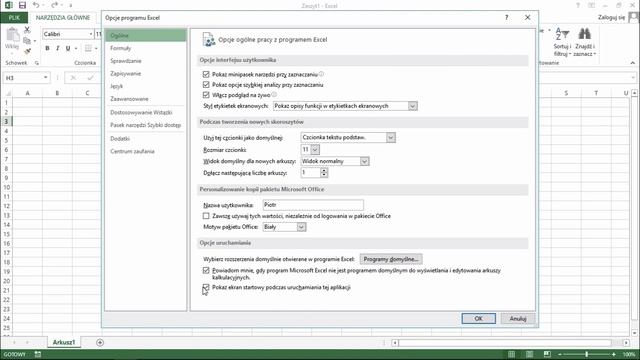Select the Dodatki category

point(145,139)
